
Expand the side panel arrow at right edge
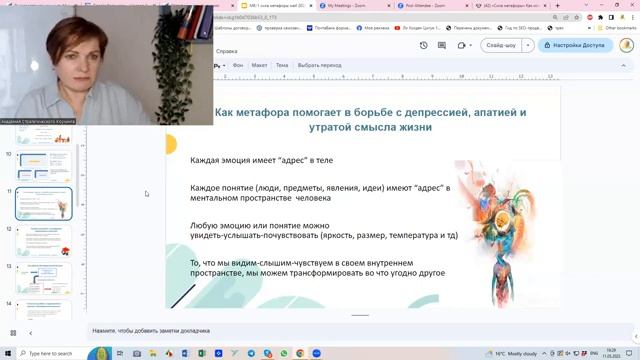point(636,336)
